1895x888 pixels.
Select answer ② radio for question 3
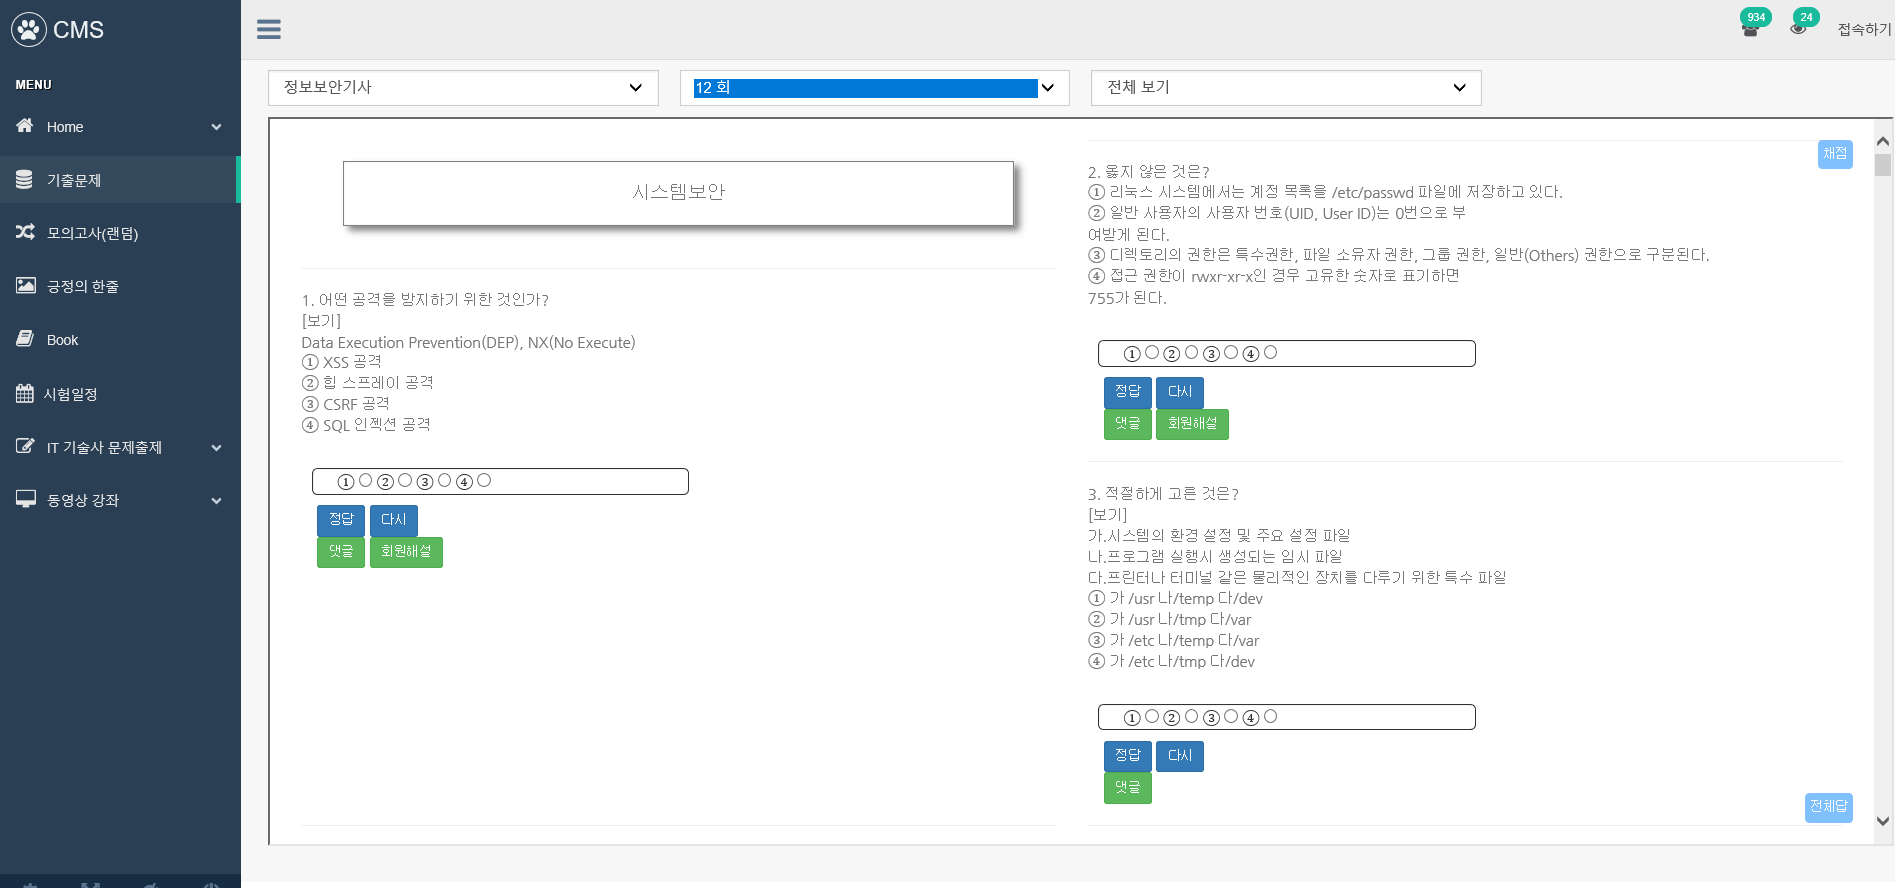click(x=1191, y=717)
